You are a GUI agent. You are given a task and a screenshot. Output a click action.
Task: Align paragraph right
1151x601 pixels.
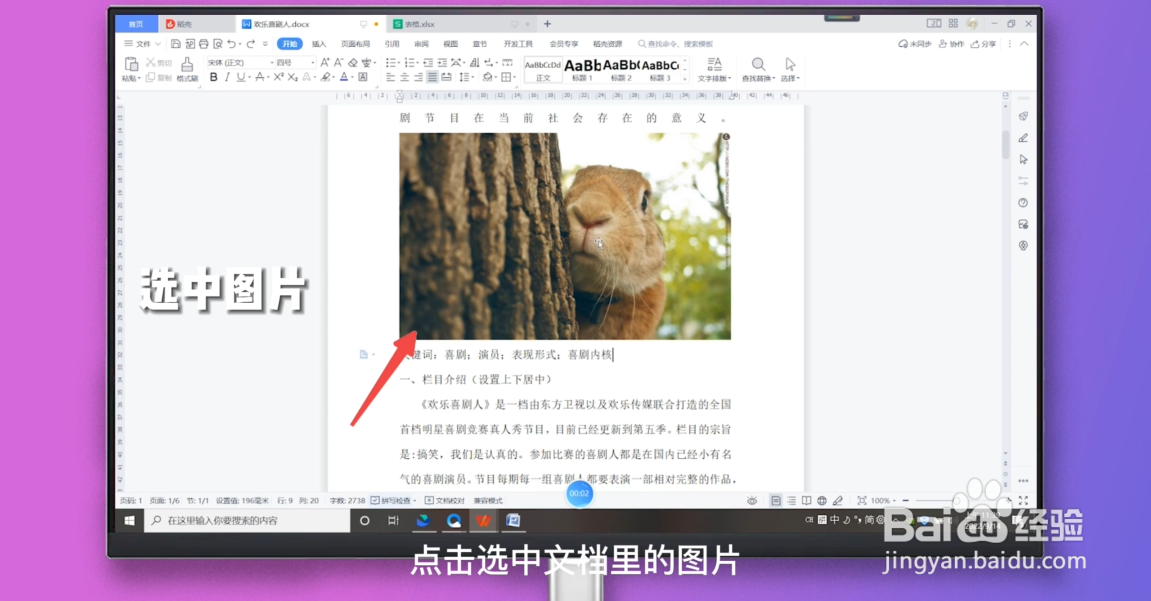tap(418, 77)
